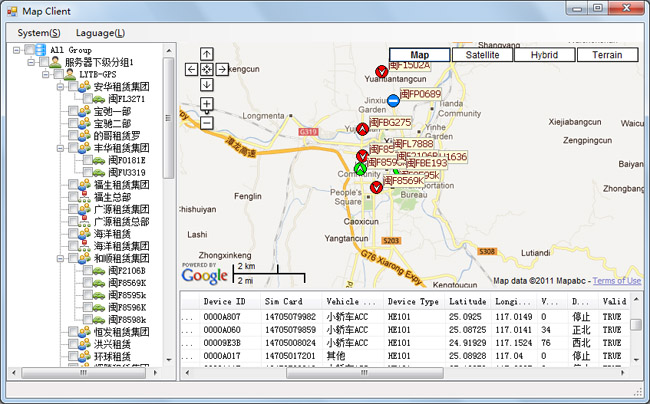Image resolution: width=650 pixels, height=404 pixels.
Task: Click the 闽FL7888 map label
Action: point(413,144)
